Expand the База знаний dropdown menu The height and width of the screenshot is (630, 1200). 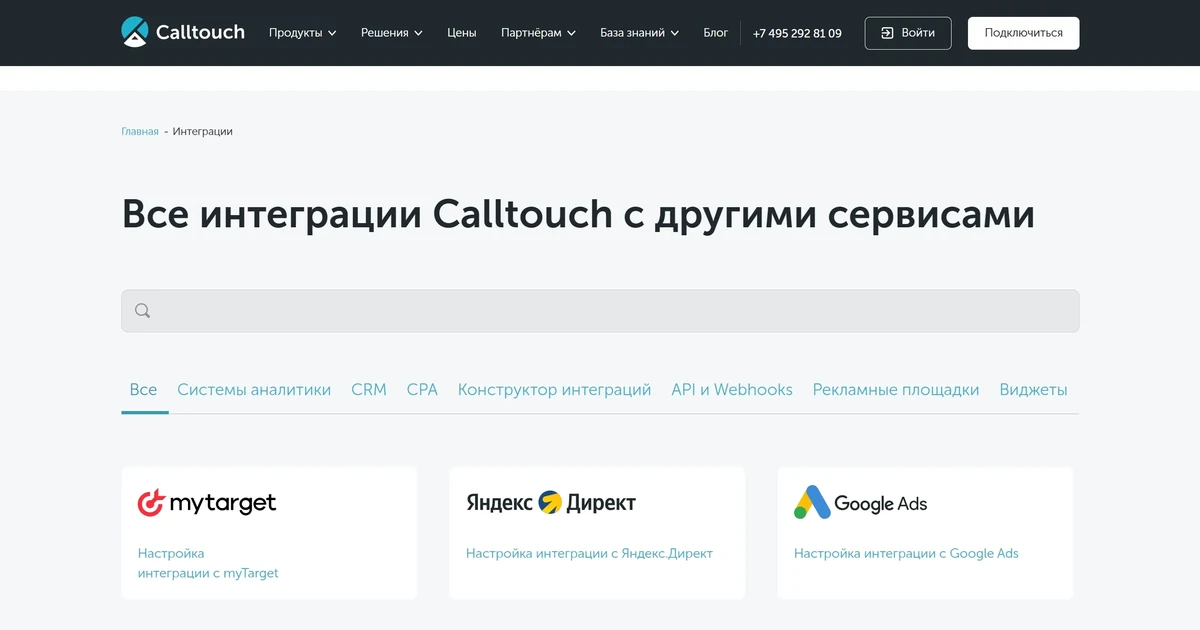[x=639, y=33]
